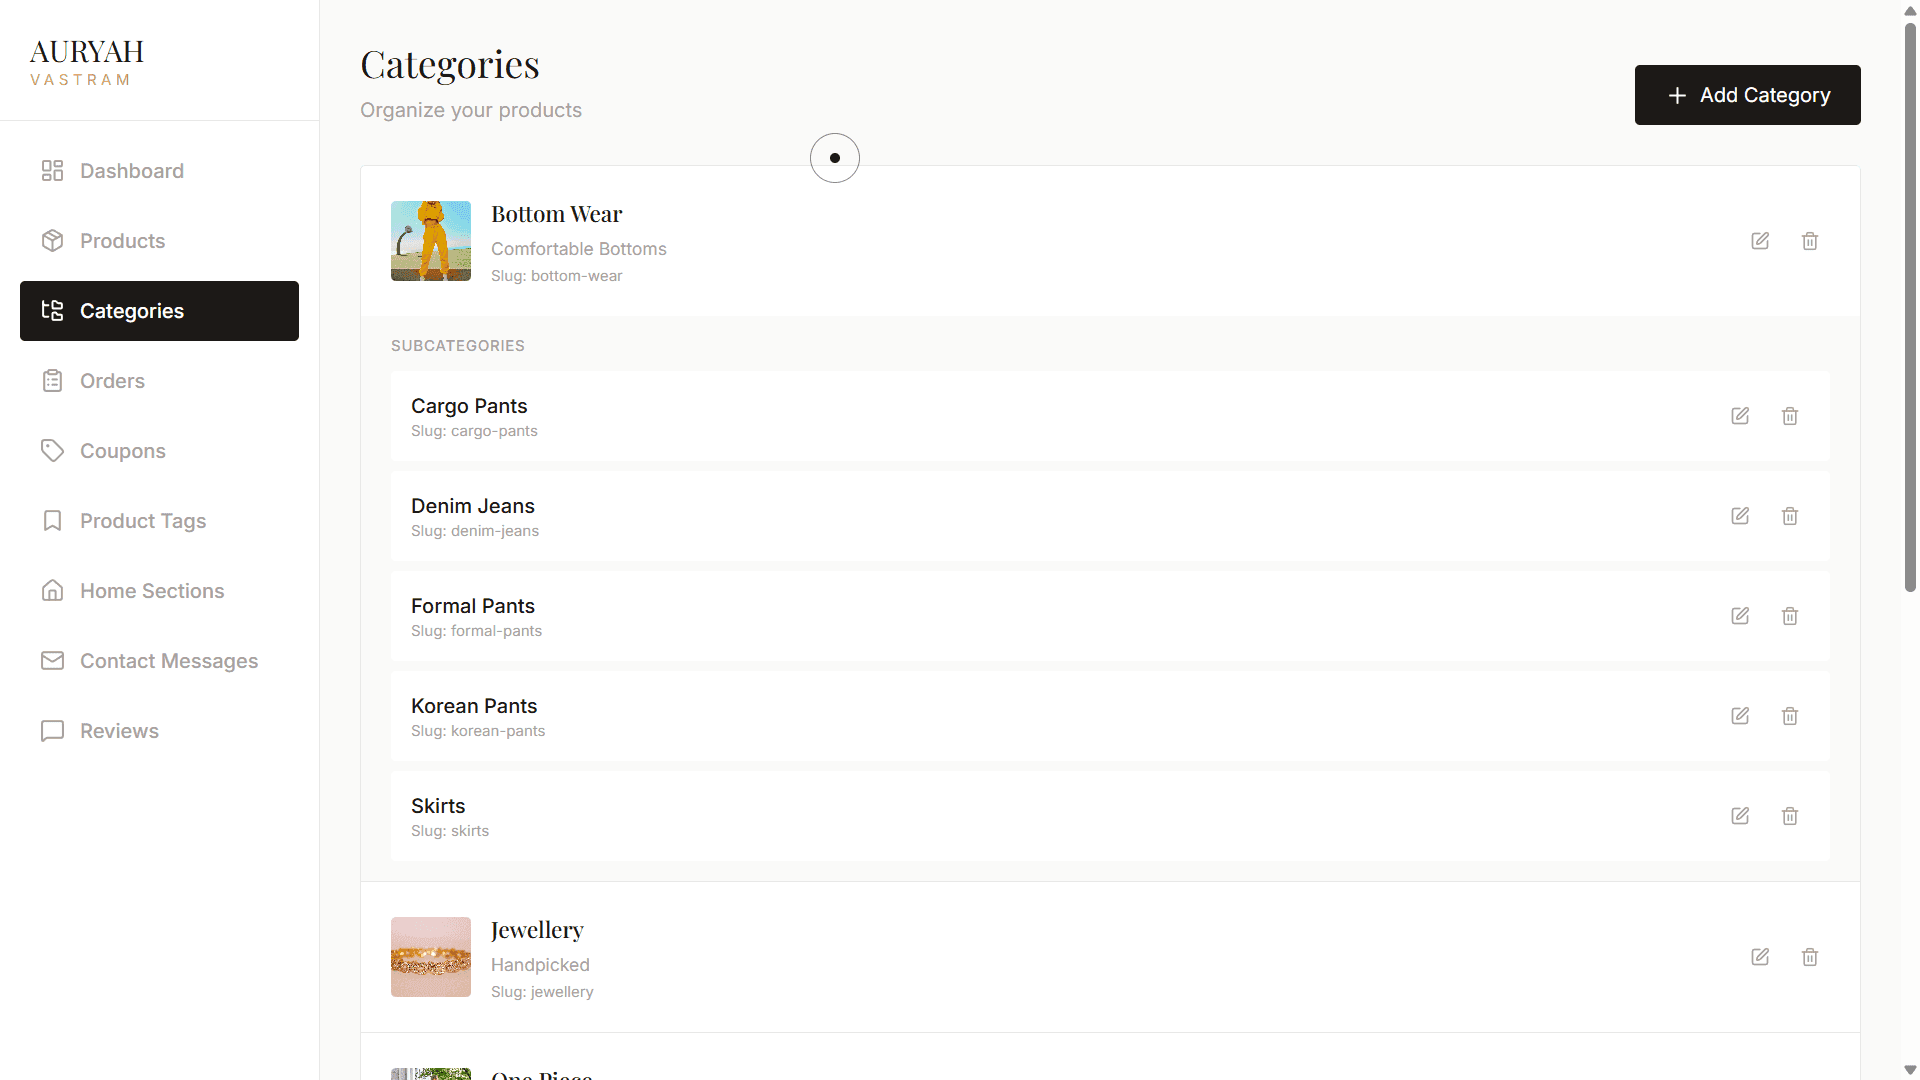This screenshot has width=1920, height=1080.
Task: Click the Skirts subcategory name
Action: tap(438, 806)
